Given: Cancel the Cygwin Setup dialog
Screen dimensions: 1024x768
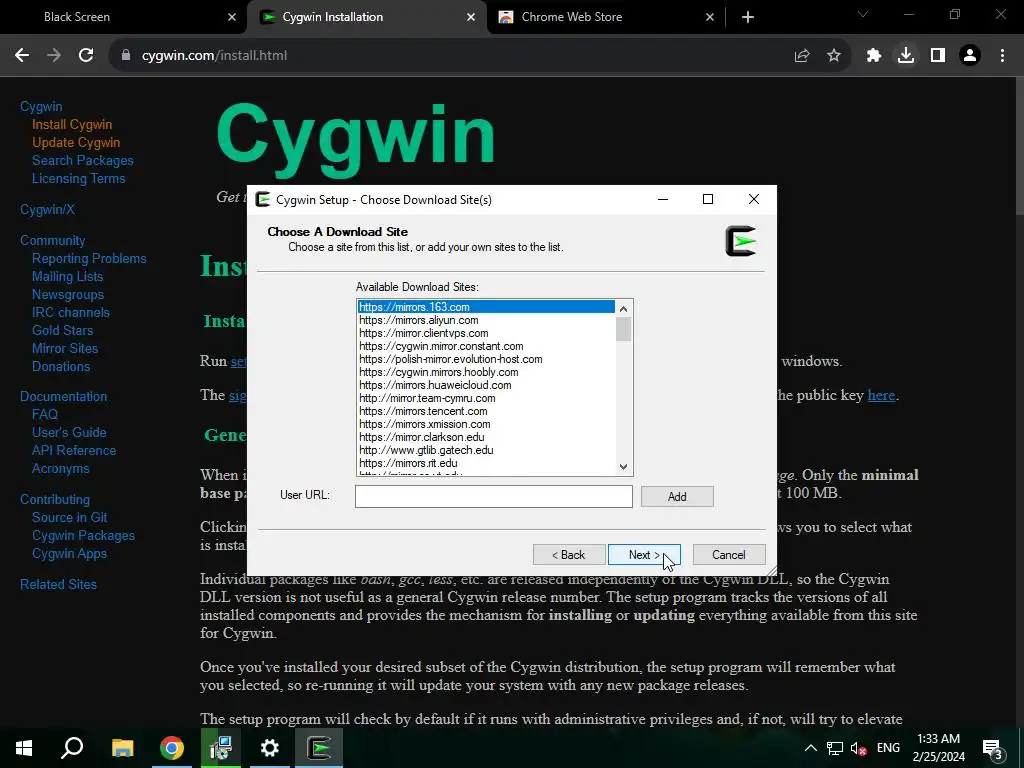Looking at the screenshot, I should (x=729, y=554).
